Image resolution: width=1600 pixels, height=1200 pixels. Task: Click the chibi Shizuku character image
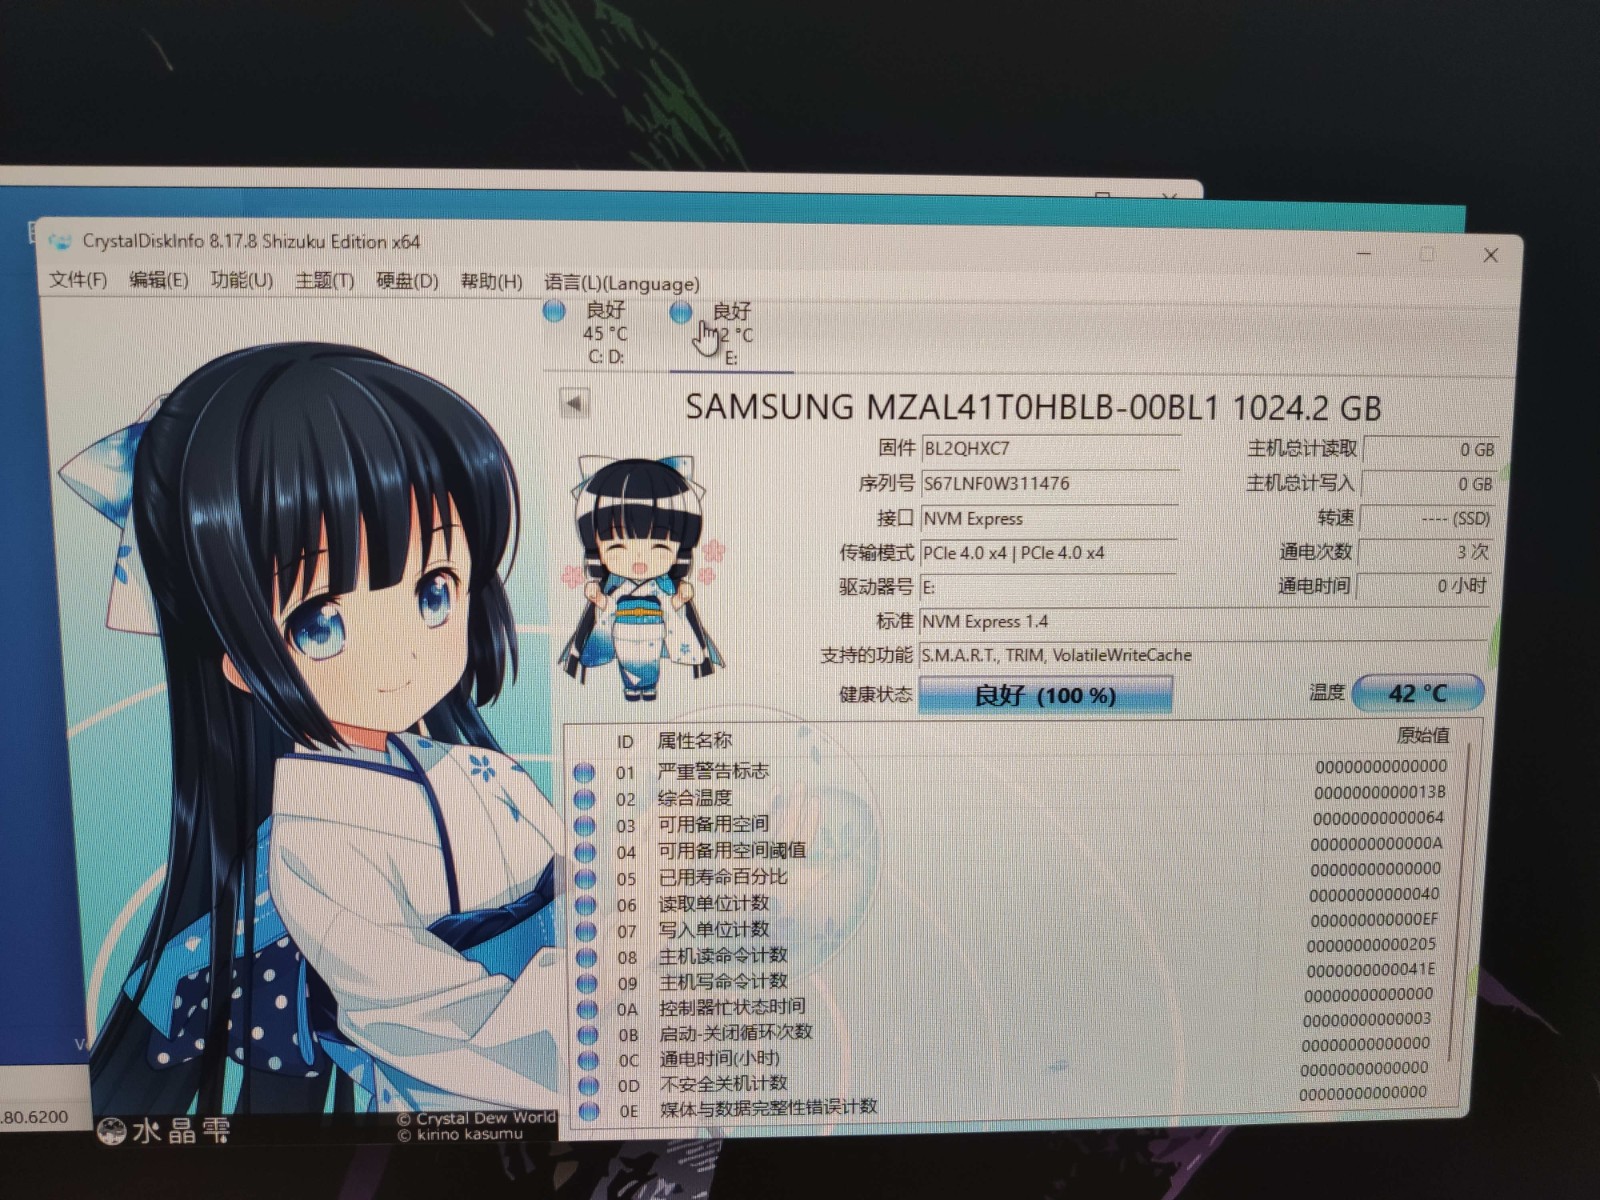click(x=640, y=578)
